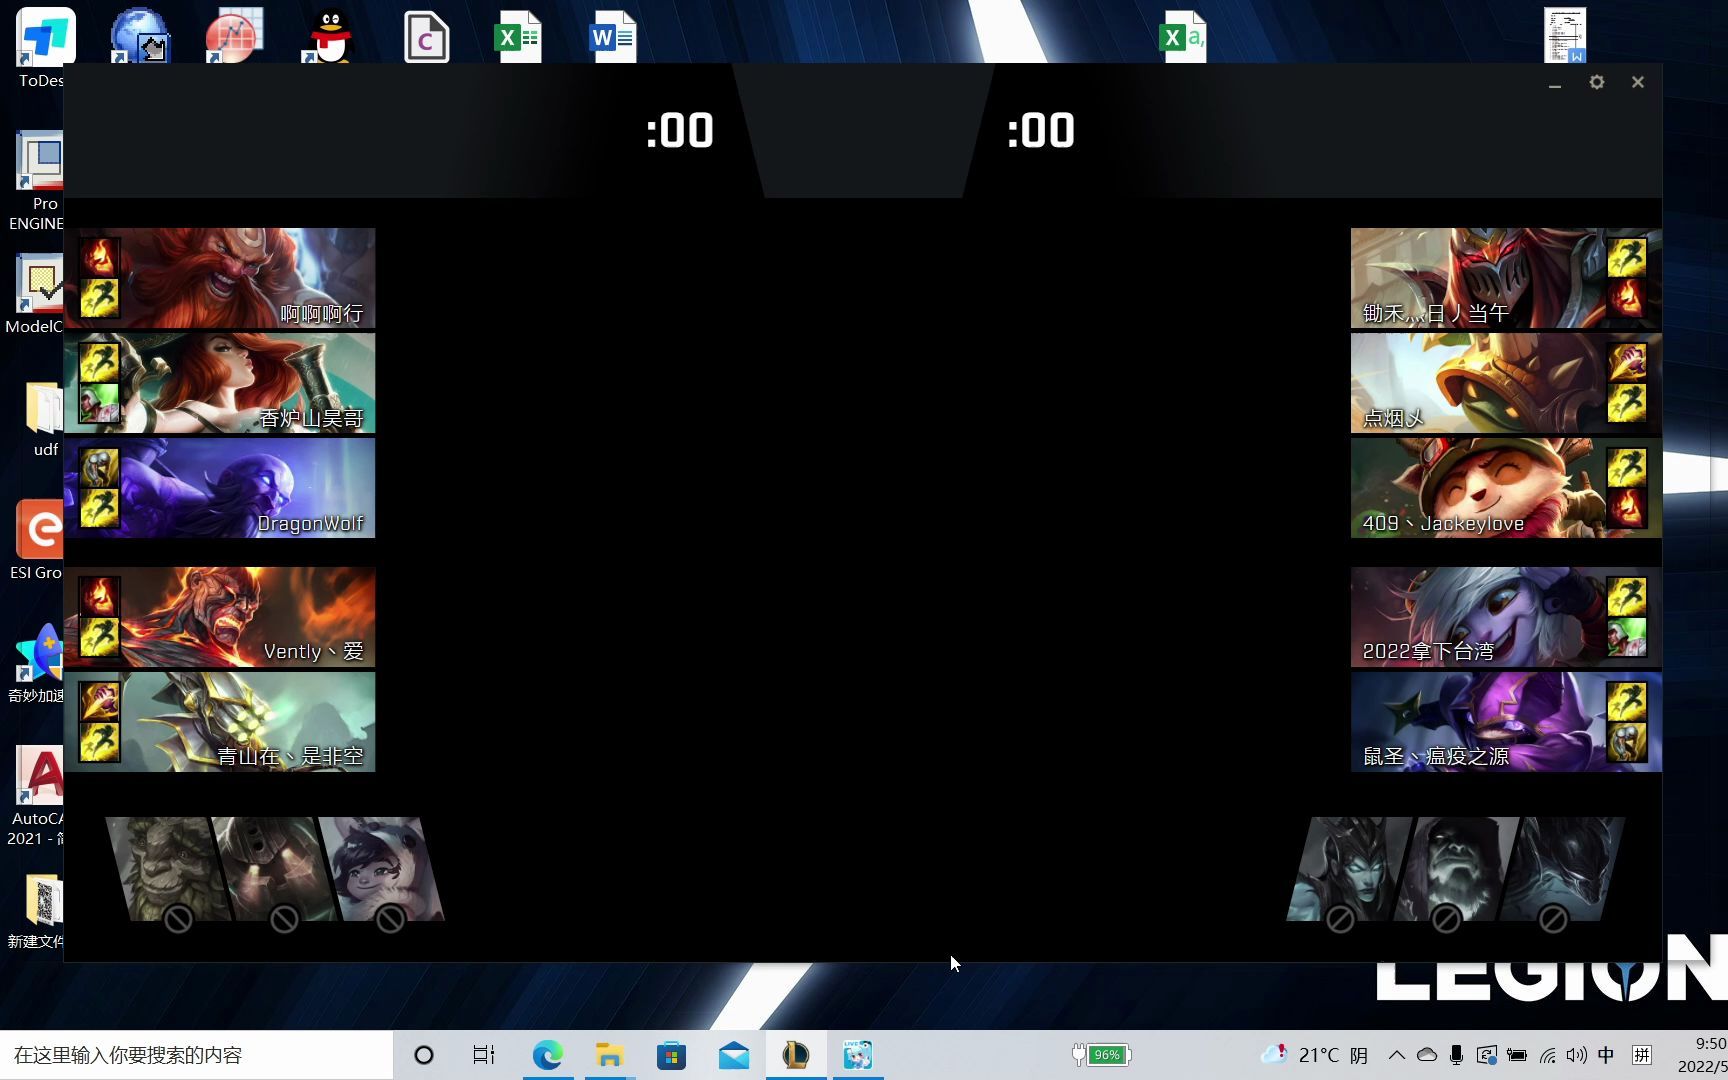Image resolution: width=1728 pixels, height=1080 pixels.
Task: Select the Tristana card 2022拿下台湾
Action: (x=1506, y=617)
